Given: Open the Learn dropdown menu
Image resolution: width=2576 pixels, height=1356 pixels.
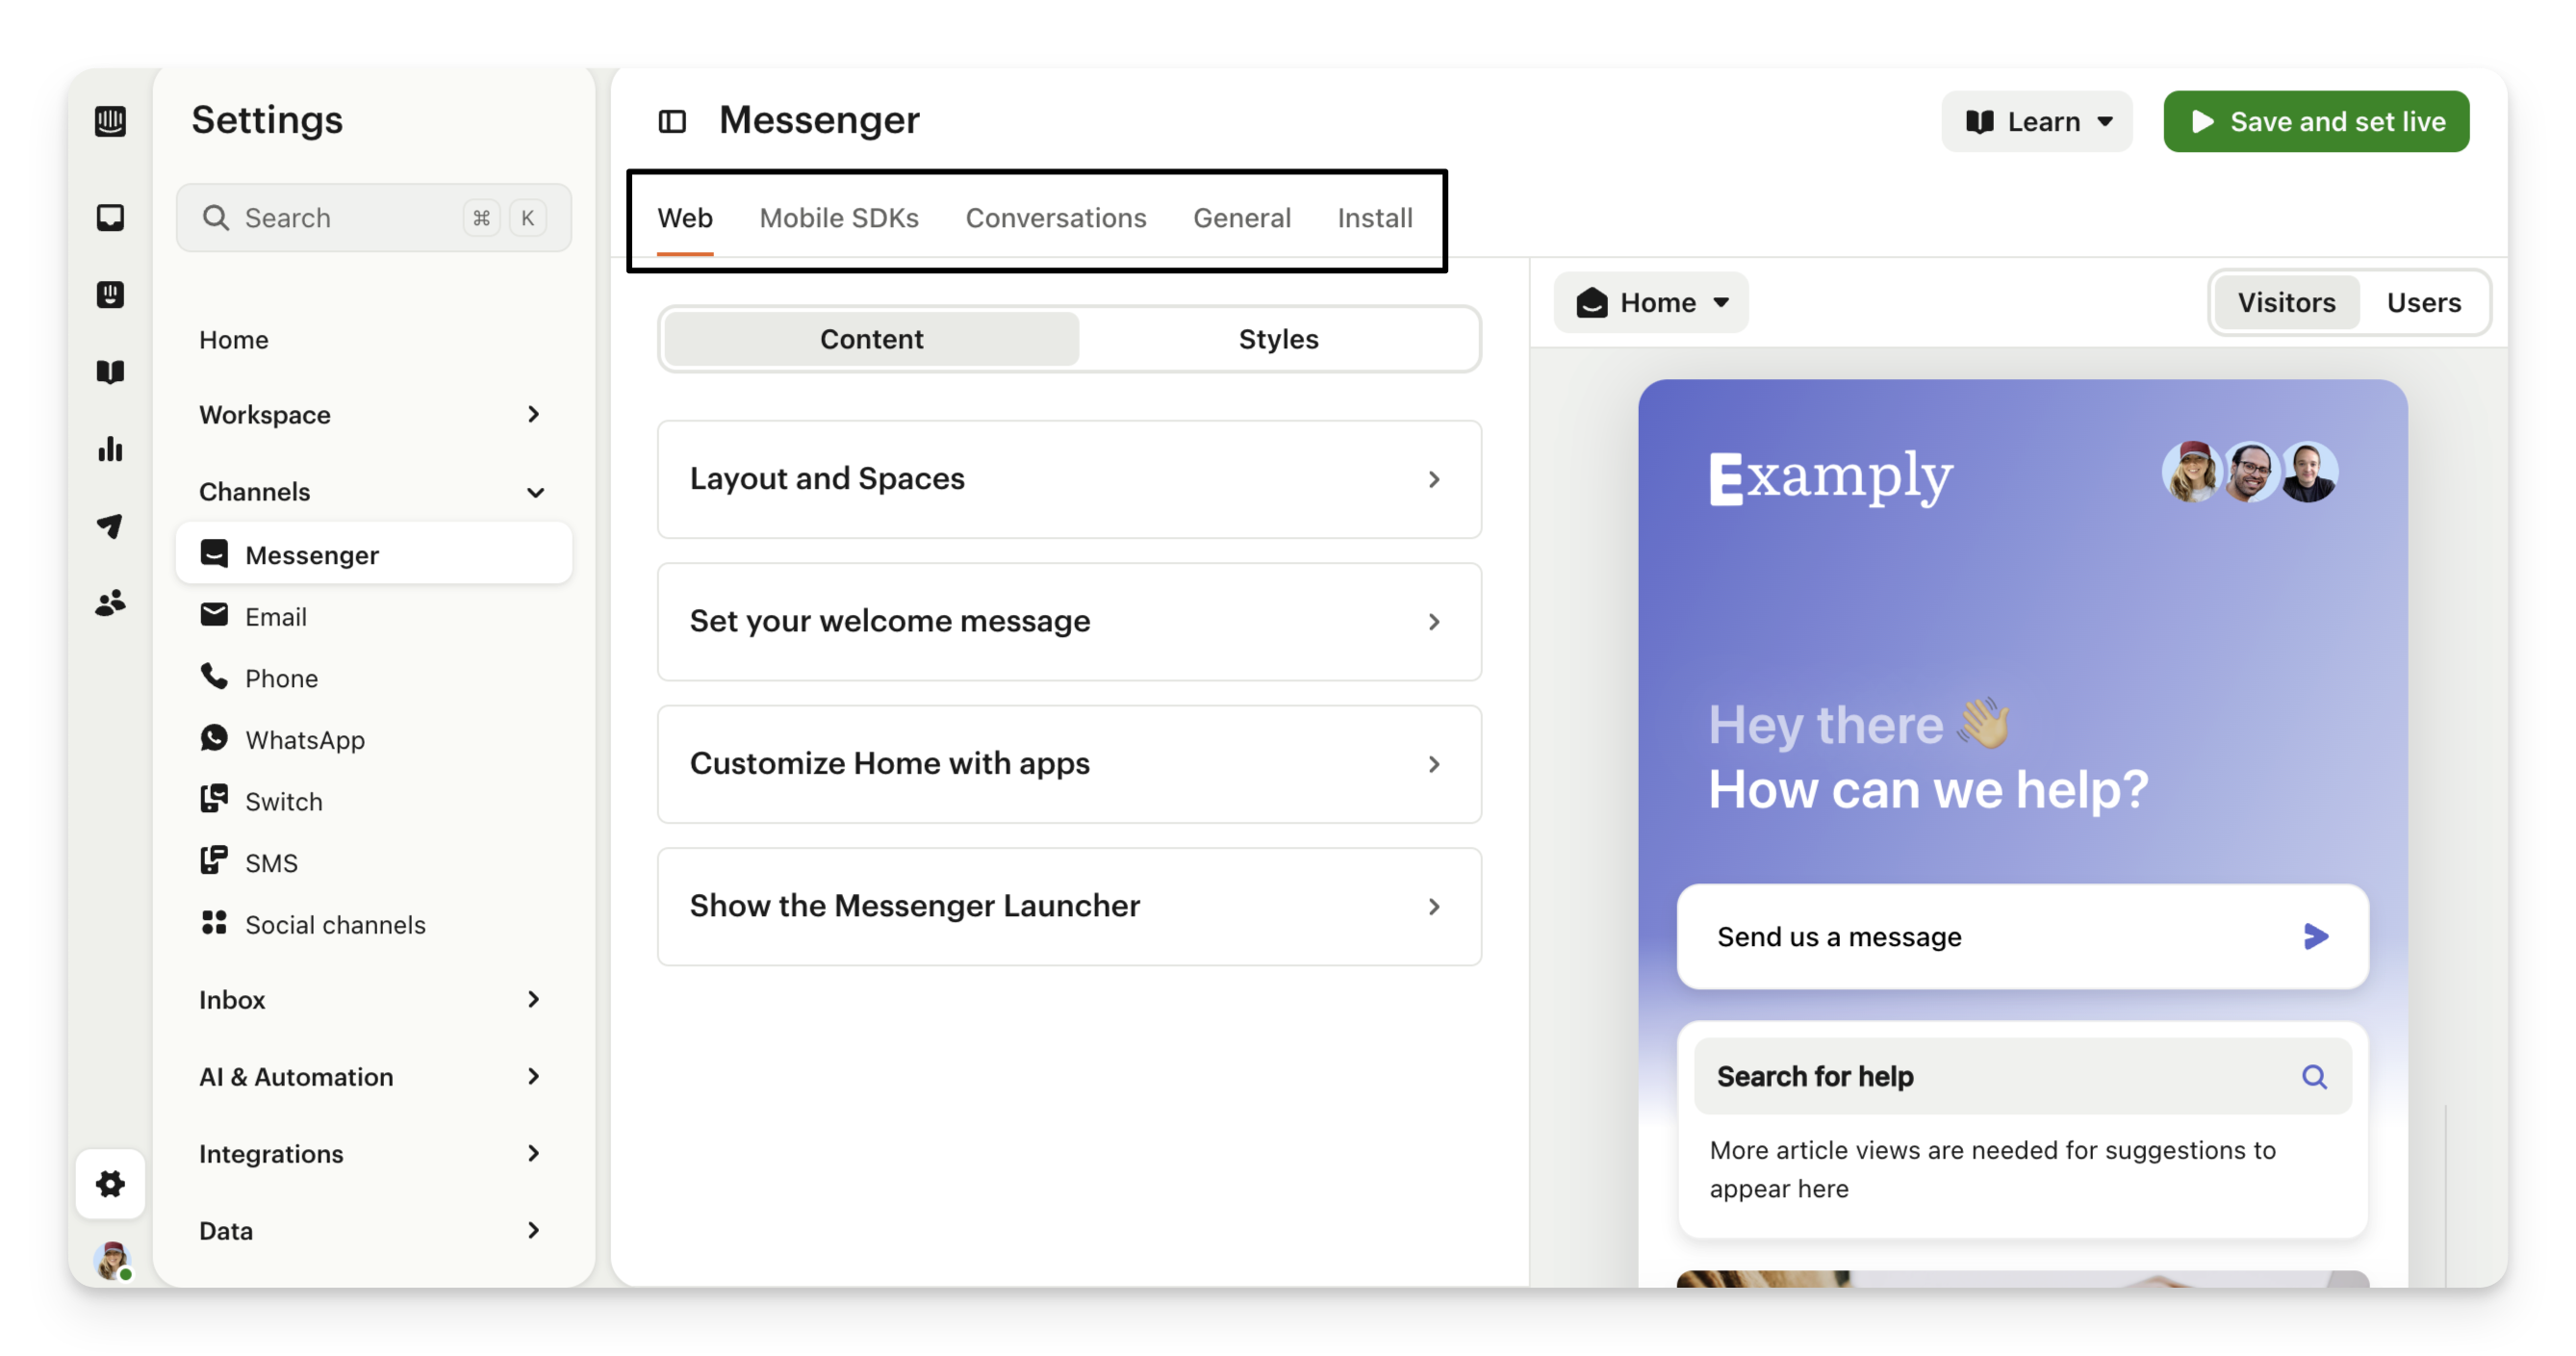Looking at the screenshot, I should click(2037, 122).
